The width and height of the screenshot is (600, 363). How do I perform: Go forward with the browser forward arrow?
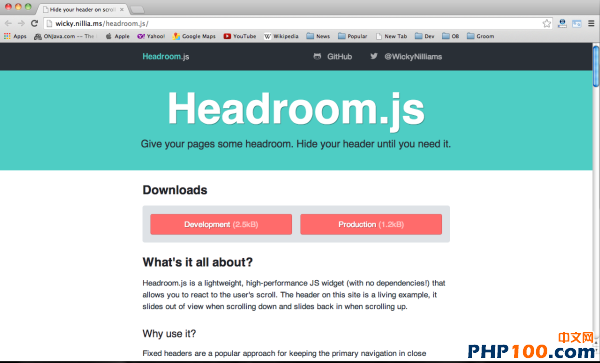point(21,23)
